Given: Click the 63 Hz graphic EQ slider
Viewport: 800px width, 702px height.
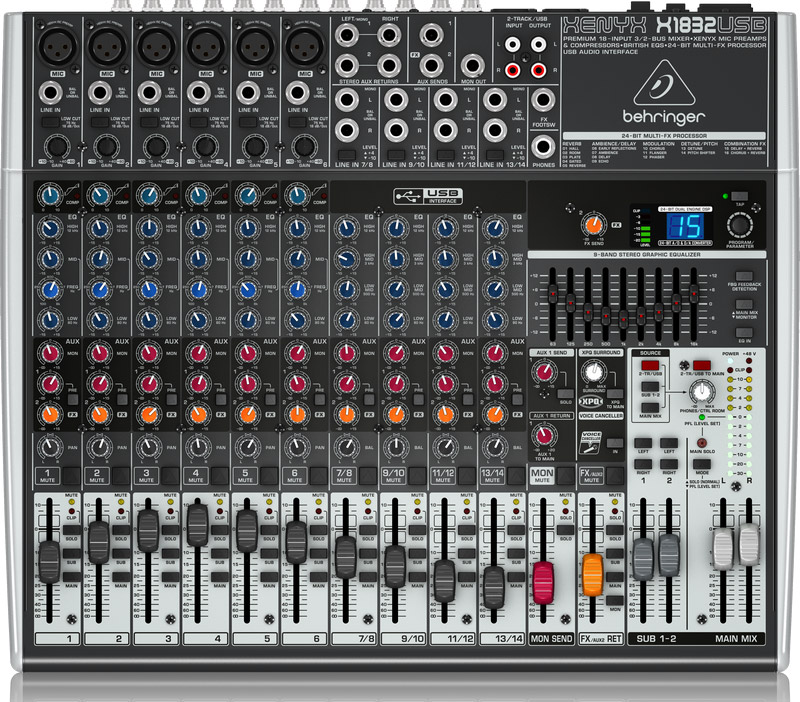Looking at the screenshot, I should 553,295.
